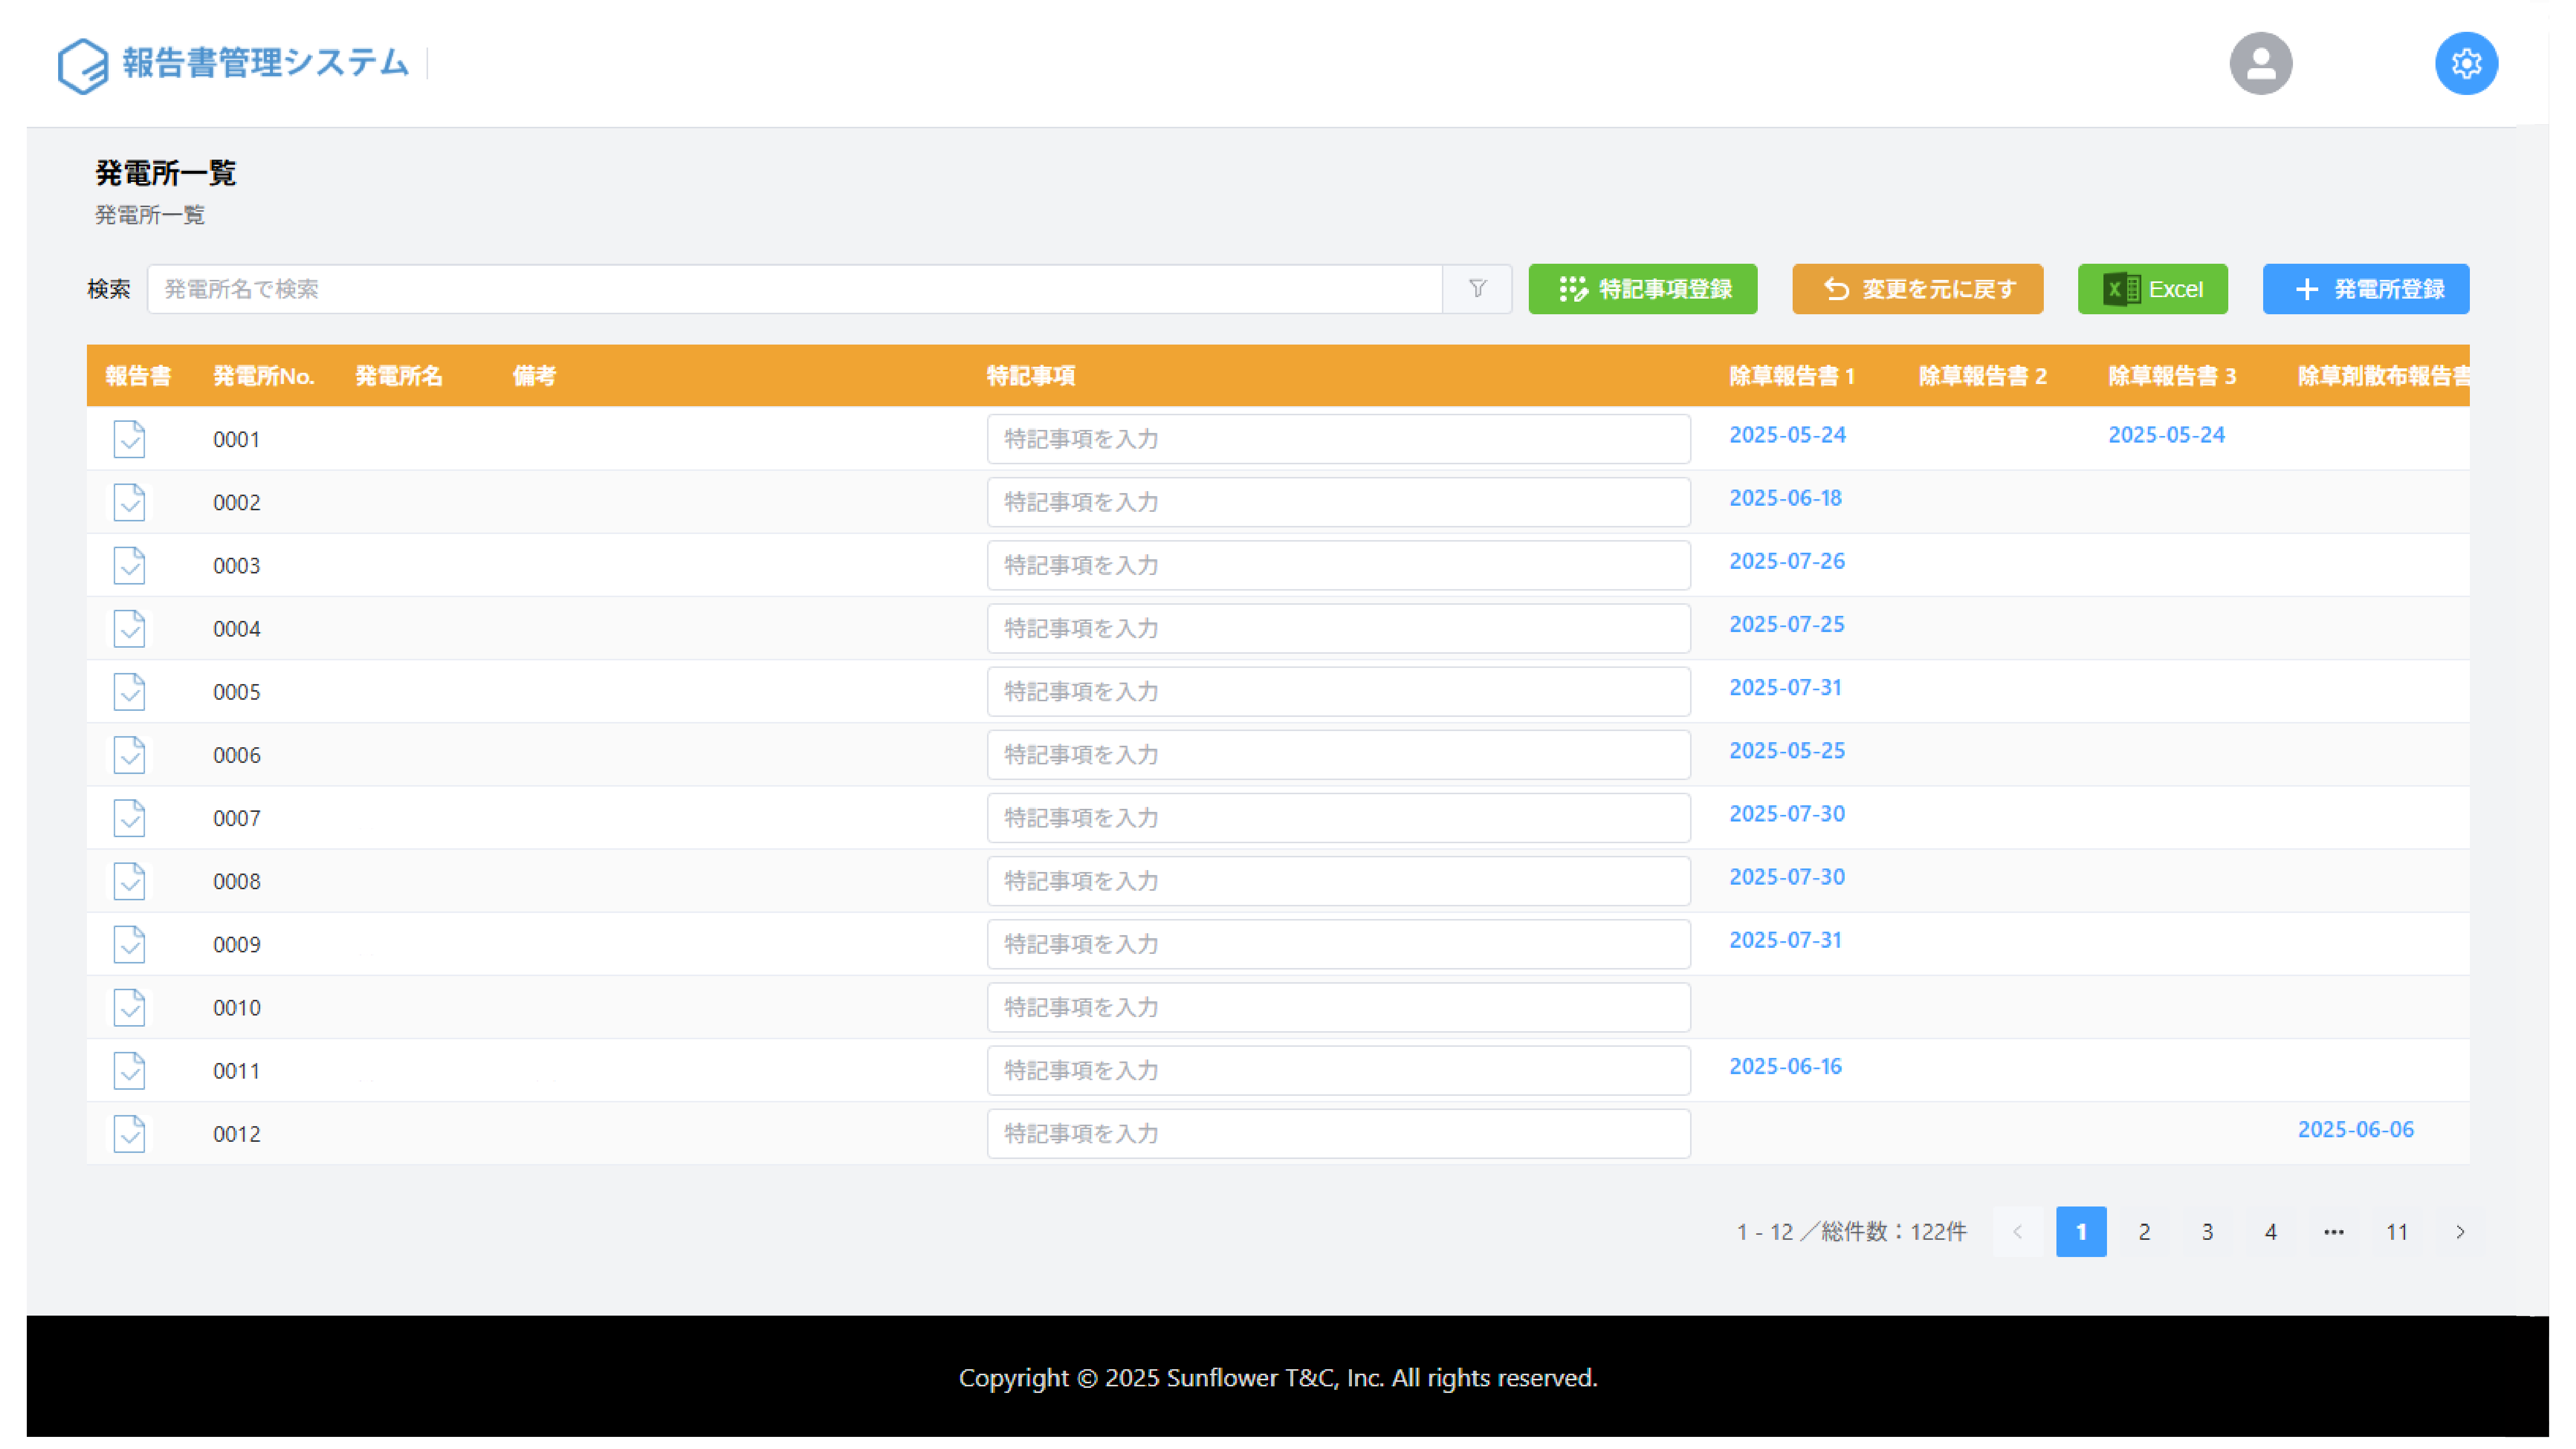Click the filter funnel icon beside search

pyautogui.click(x=1477, y=289)
